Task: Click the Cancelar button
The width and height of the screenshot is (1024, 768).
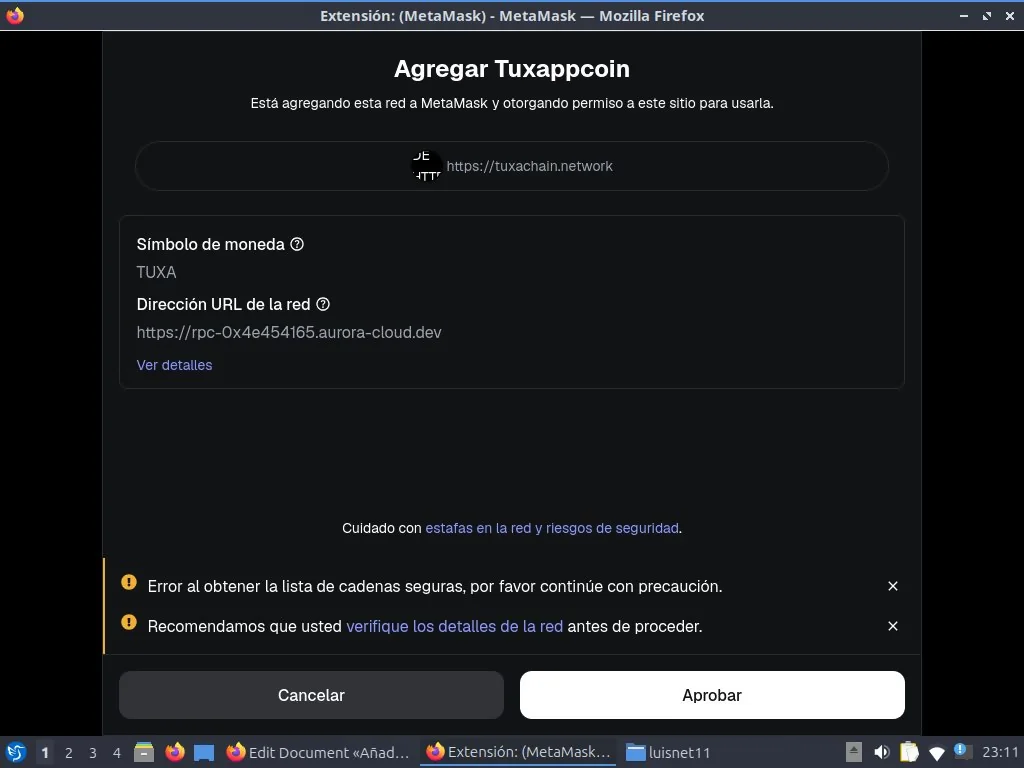Action: tap(311, 695)
